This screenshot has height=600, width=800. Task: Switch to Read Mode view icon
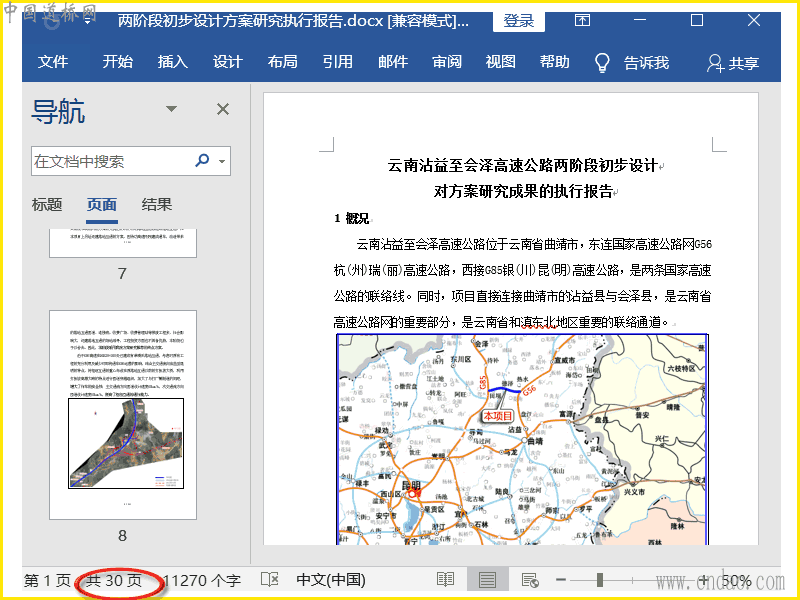point(445,580)
